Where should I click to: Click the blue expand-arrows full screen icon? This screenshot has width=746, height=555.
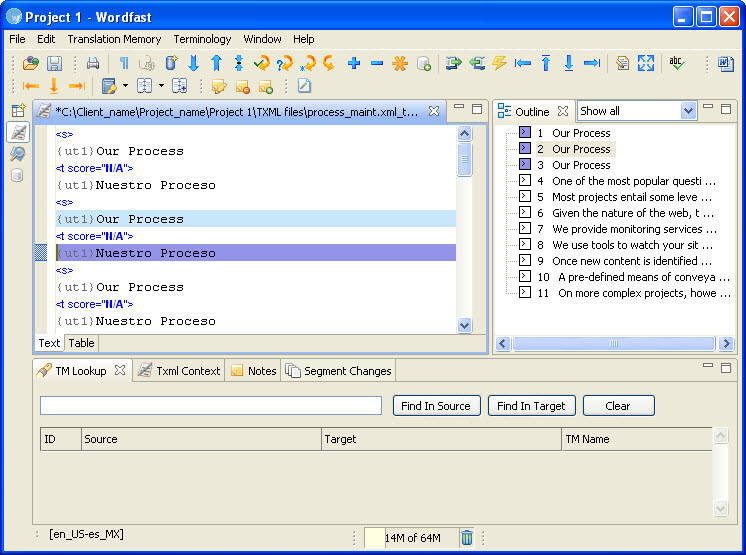point(646,63)
